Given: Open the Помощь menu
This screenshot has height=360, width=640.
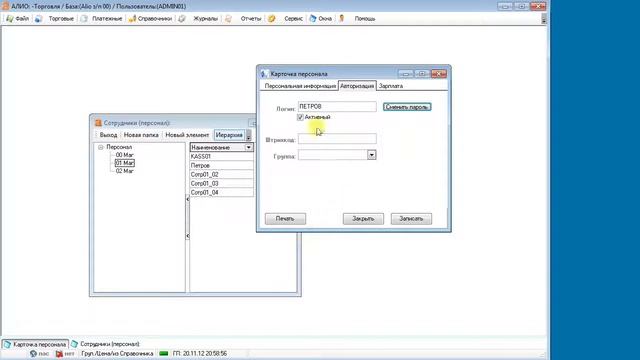Looking at the screenshot, I should pos(364,19).
